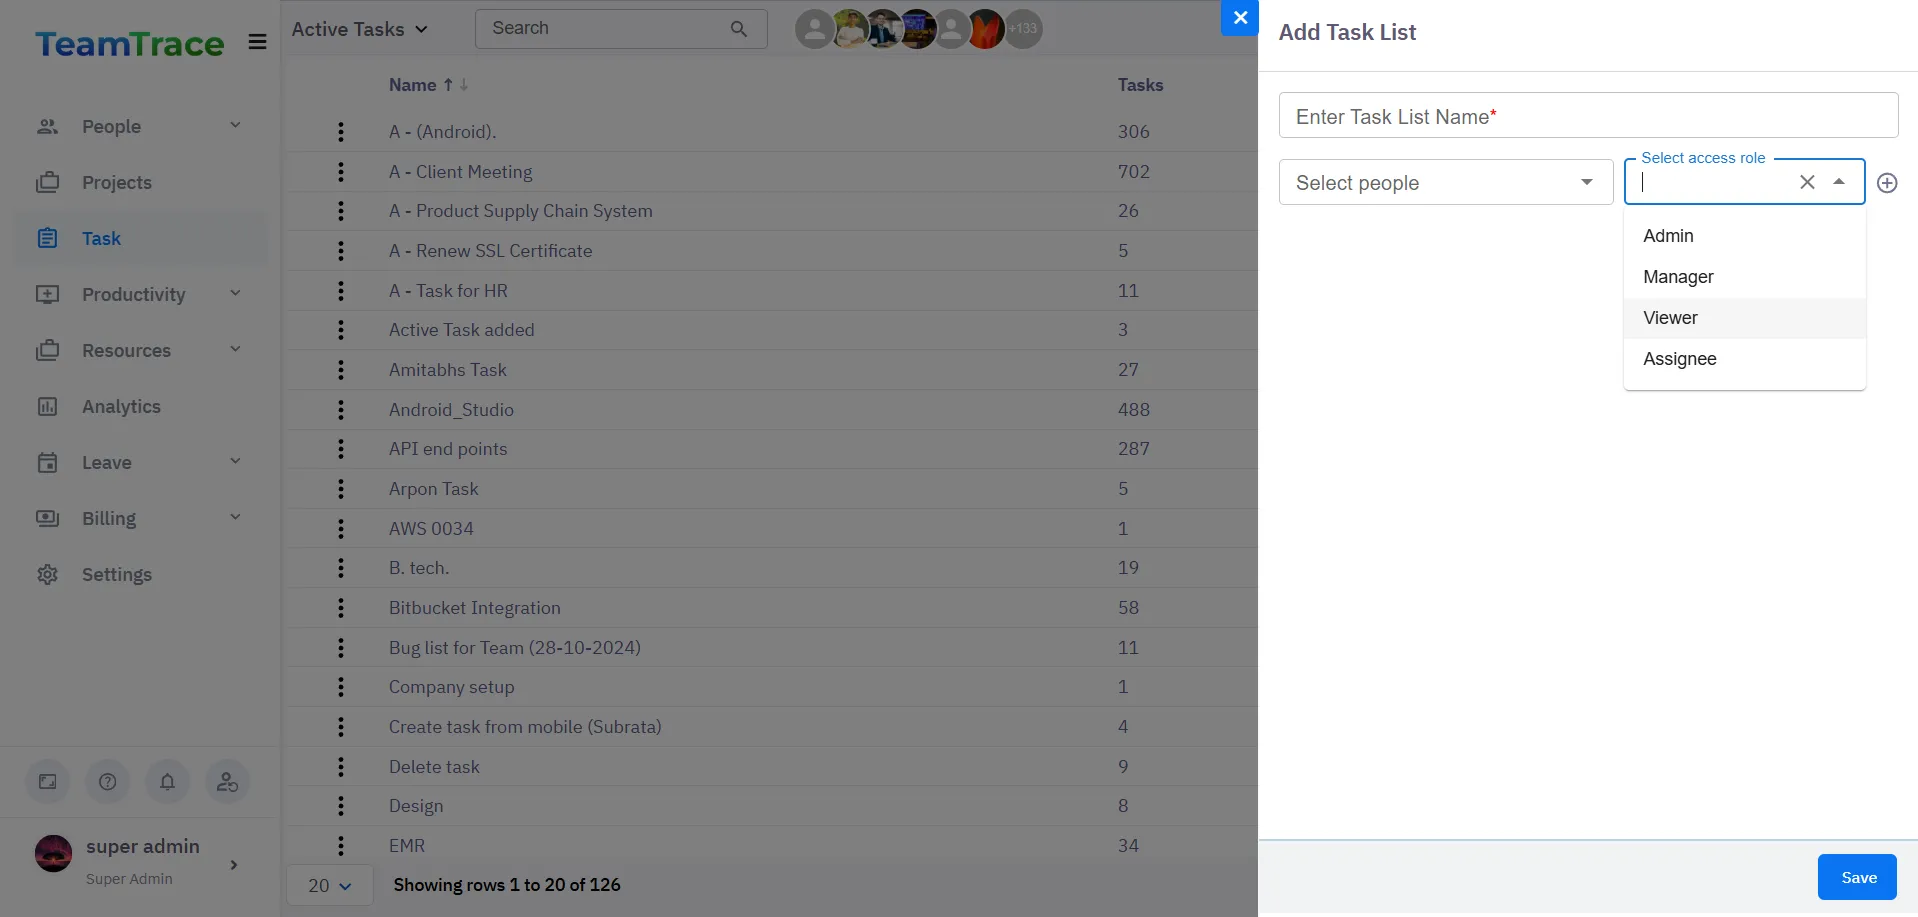Select Manager access role option
Screen dimensions: 1918x917
click(1678, 277)
